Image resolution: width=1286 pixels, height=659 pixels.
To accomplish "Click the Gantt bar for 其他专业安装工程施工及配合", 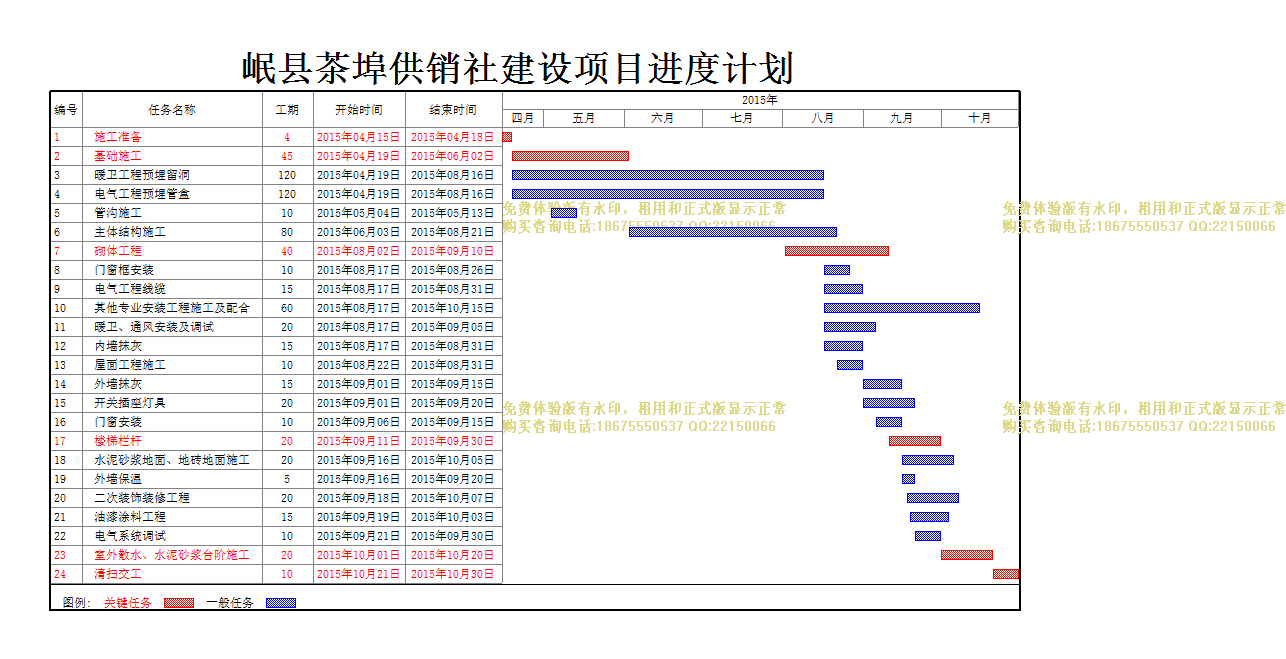I will [x=902, y=308].
